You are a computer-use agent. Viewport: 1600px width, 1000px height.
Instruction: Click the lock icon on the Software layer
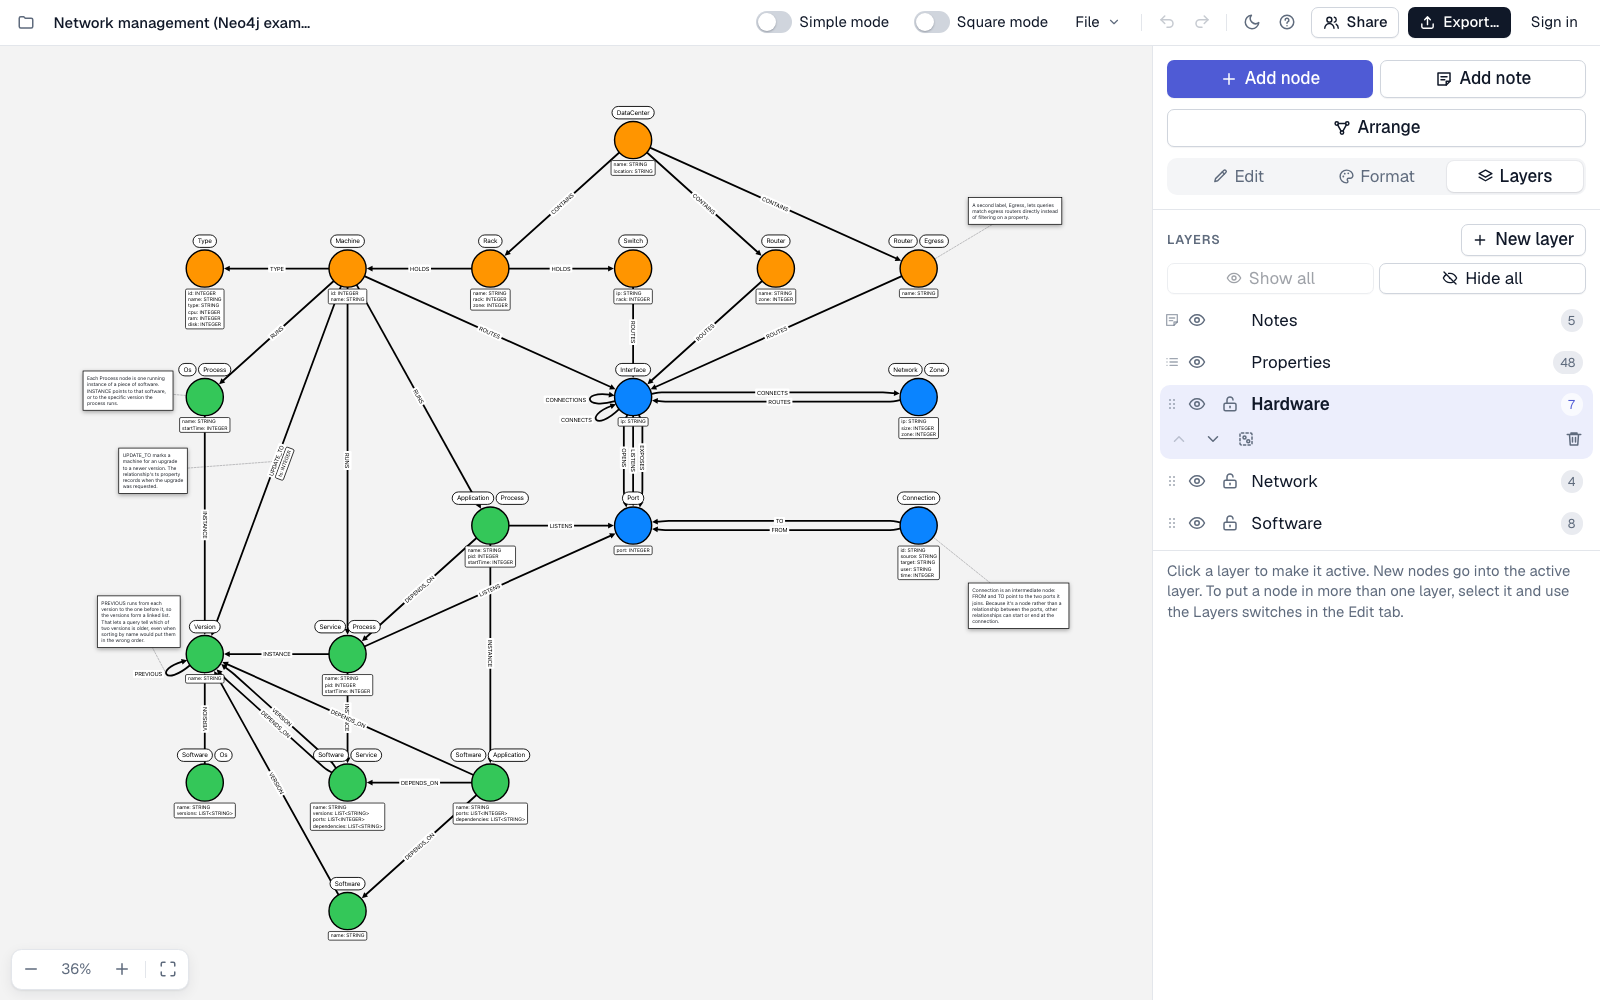point(1230,523)
